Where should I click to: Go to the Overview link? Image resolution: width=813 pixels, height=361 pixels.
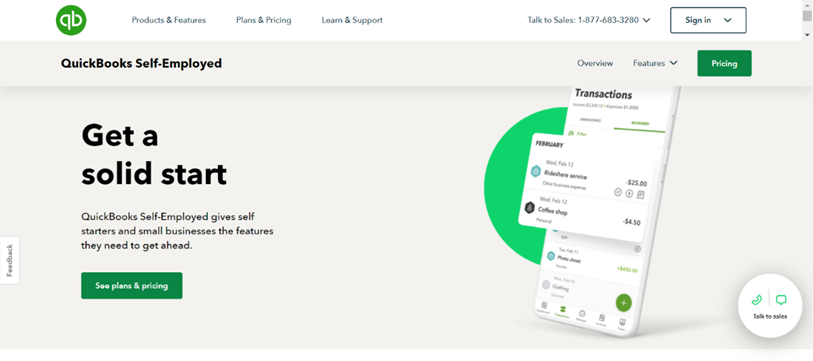(x=595, y=63)
